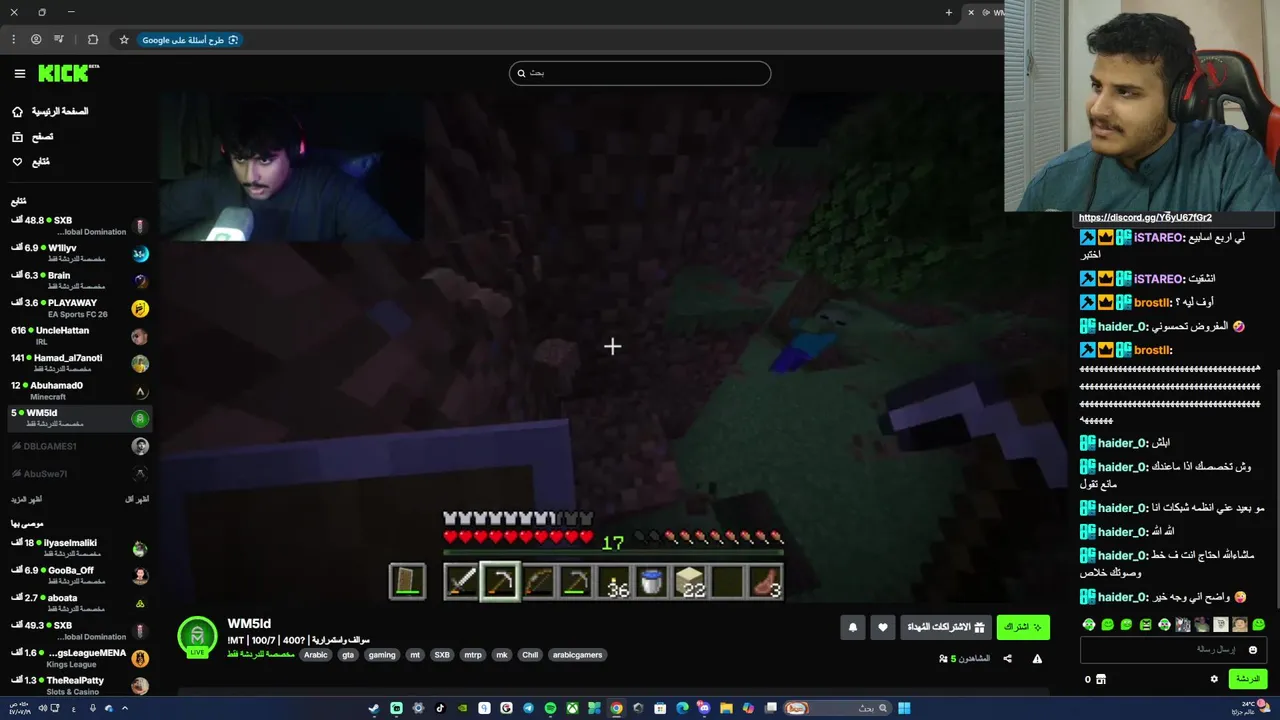Open followed channel SXB 48.8 ألف

(78, 226)
